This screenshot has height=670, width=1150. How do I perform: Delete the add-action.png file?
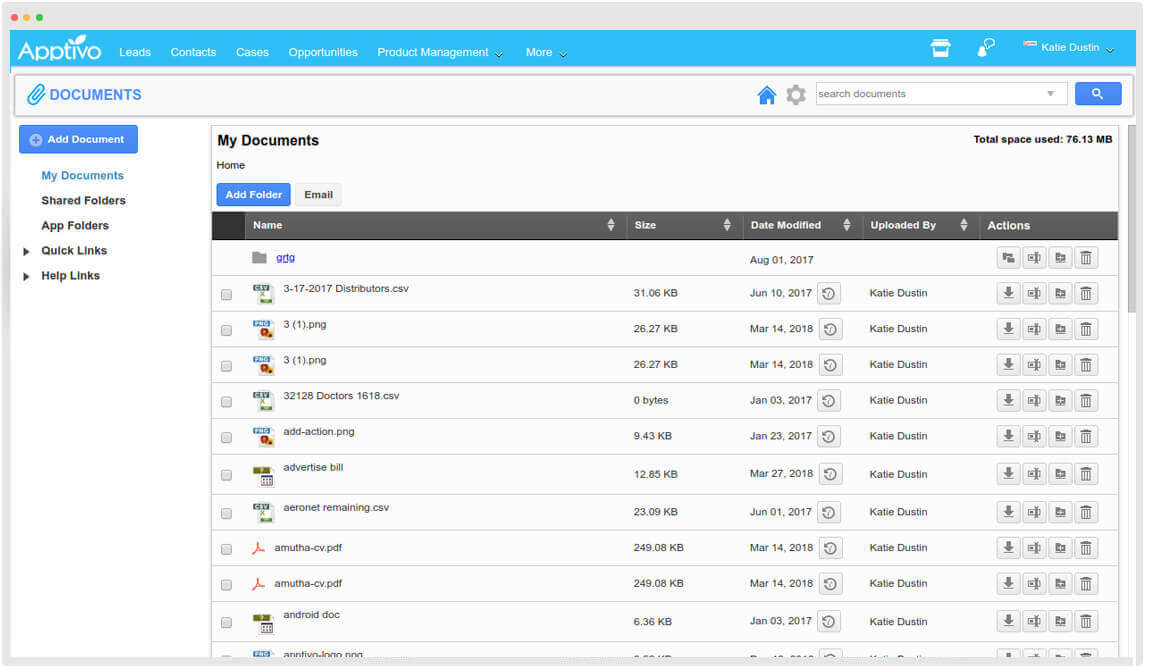click(1086, 436)
